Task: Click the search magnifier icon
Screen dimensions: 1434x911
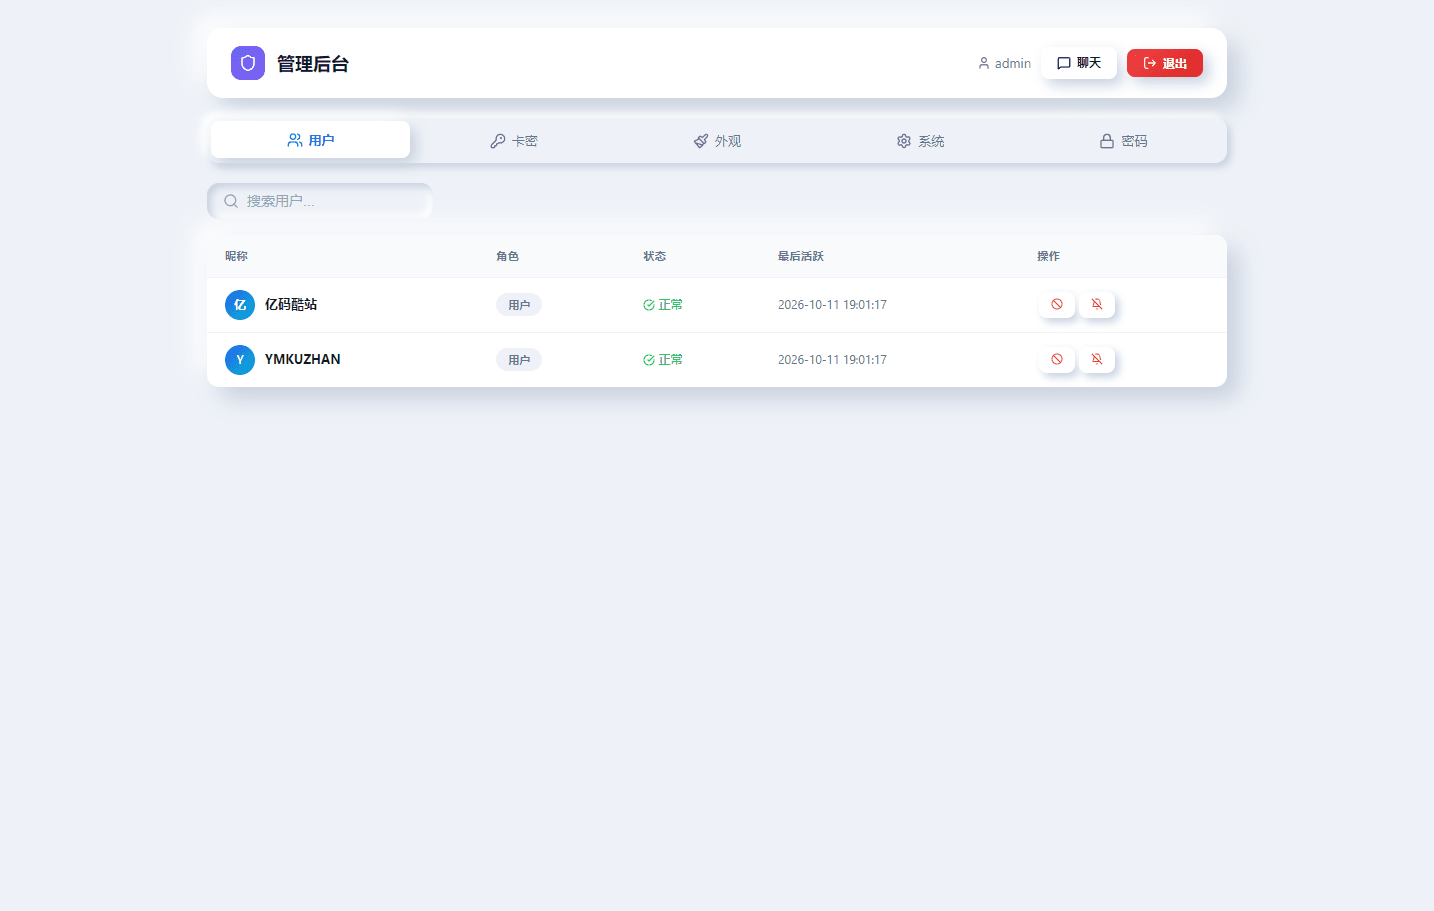Action: [x=231, y=201]
